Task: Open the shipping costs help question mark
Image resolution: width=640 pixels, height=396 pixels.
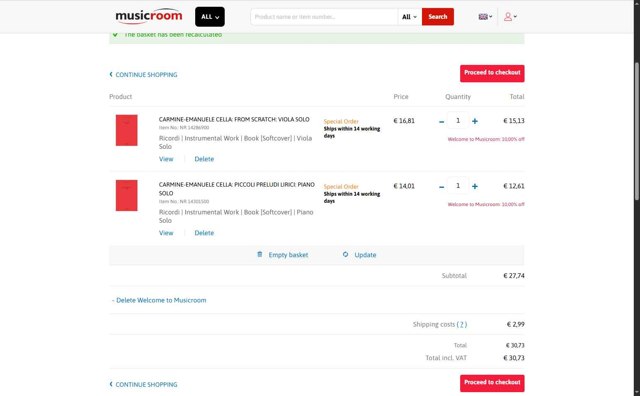Action: coord(462,325)
